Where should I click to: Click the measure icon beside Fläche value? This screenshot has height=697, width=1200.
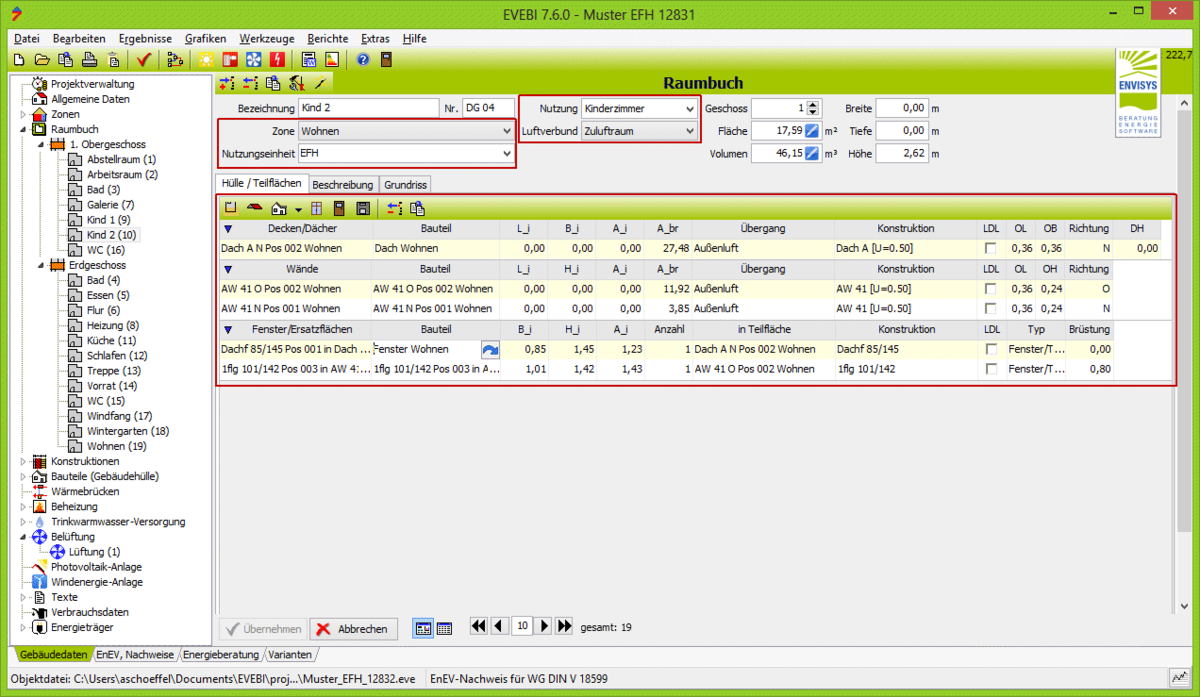click(x=813, y=131)
